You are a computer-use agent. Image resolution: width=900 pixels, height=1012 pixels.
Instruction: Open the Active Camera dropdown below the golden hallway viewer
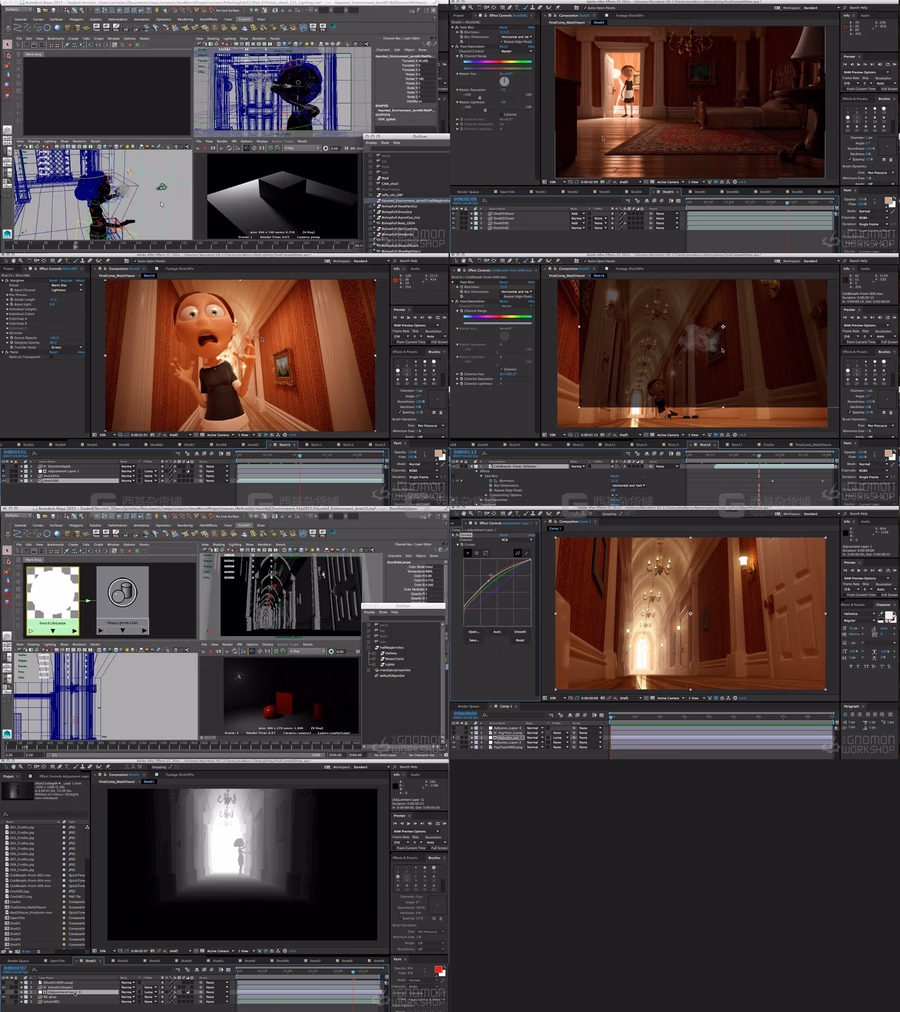(x=670, y=698)
